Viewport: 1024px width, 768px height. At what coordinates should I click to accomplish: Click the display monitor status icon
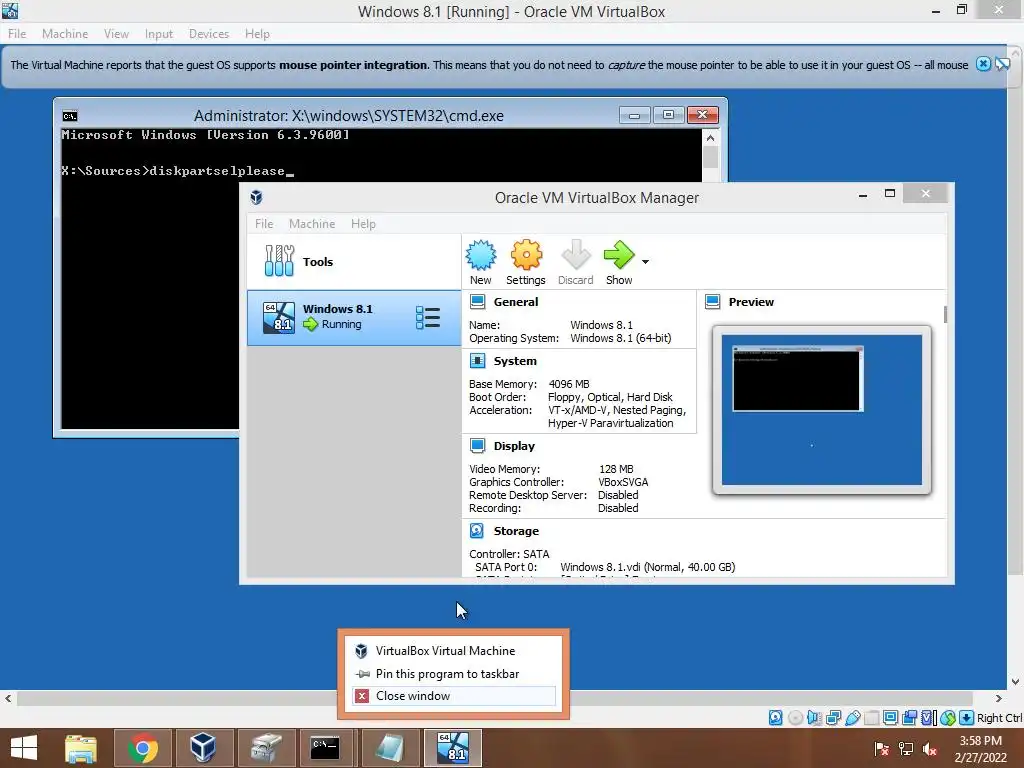point(890,718)
